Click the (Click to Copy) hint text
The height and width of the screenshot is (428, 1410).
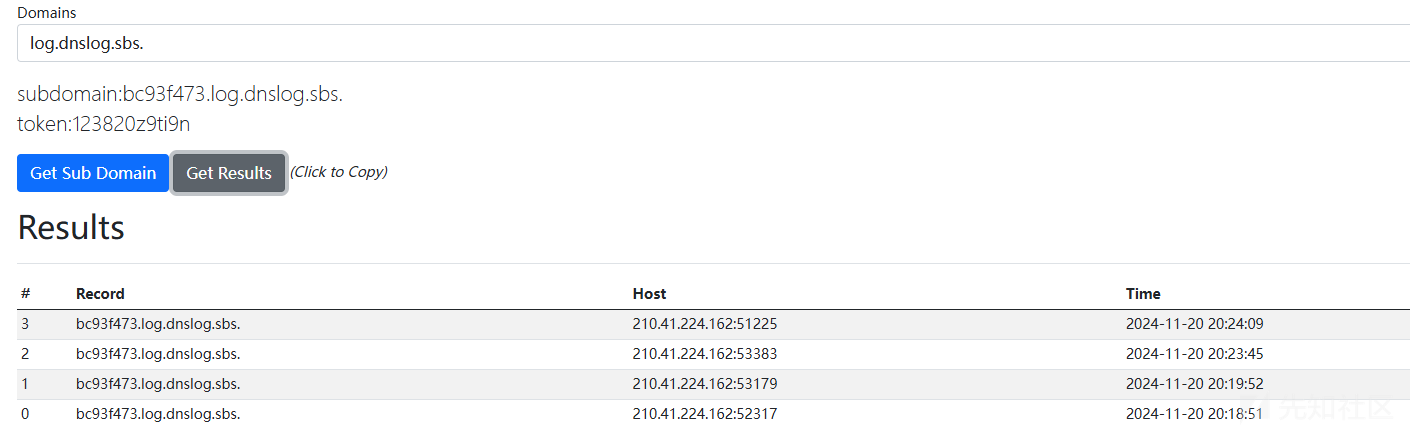(x=339, y=172)
